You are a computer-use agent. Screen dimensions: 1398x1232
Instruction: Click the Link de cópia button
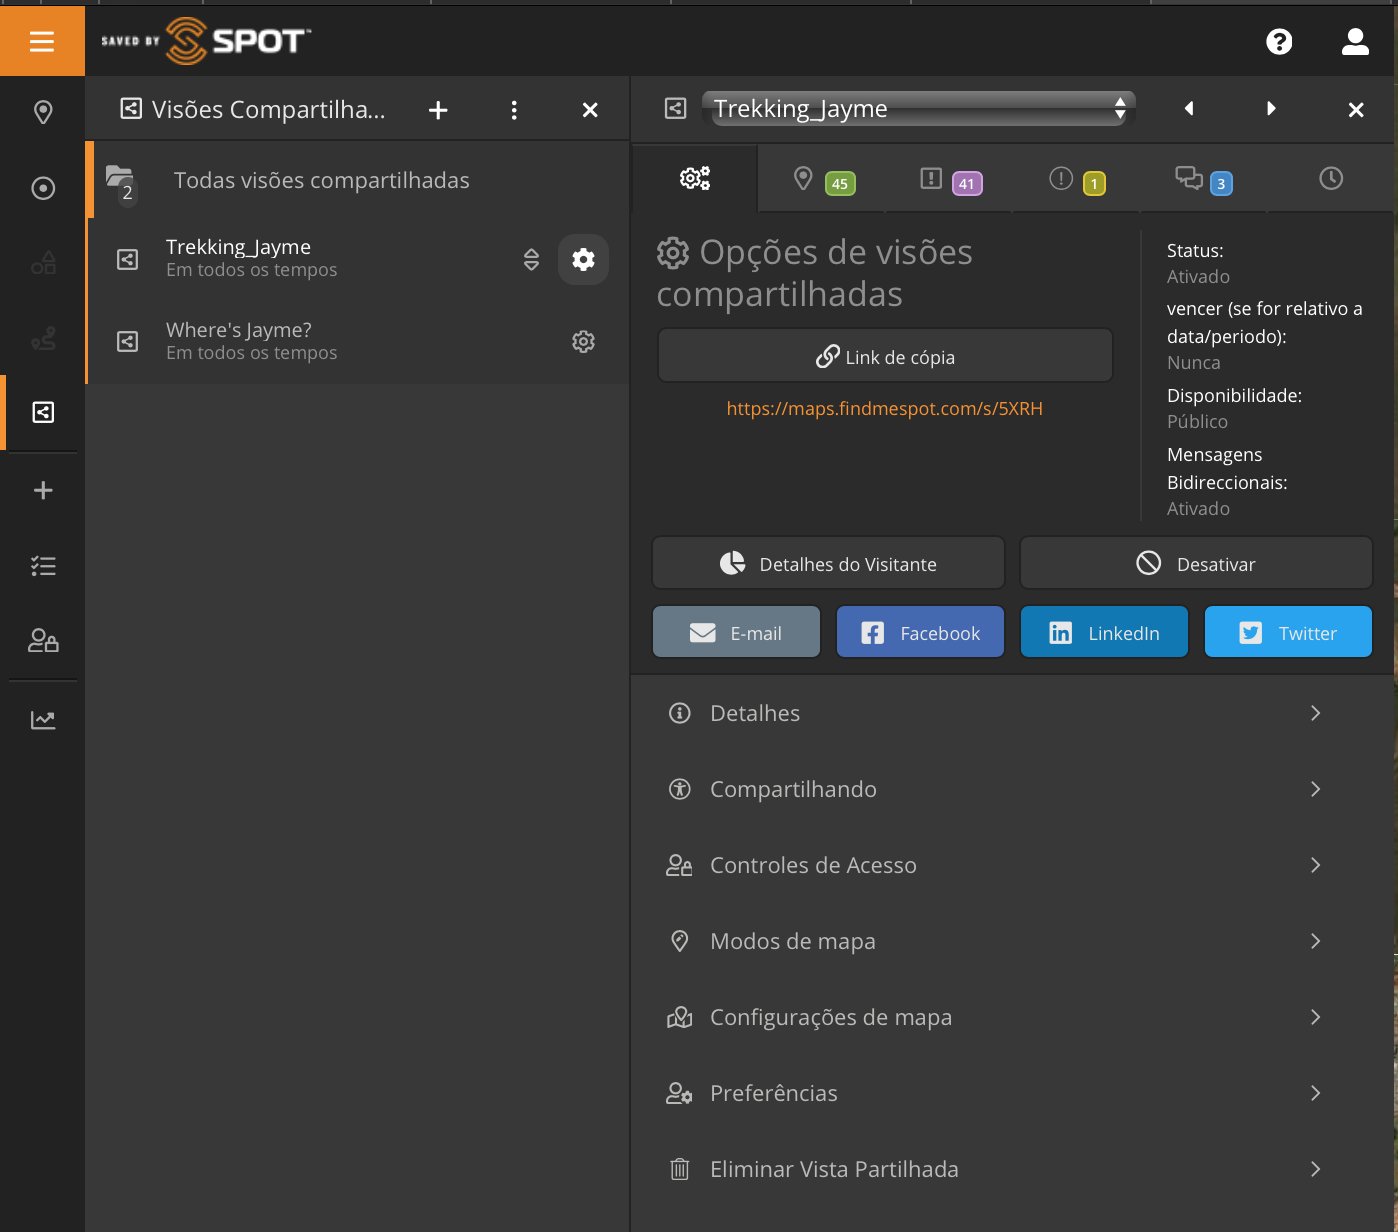[885, 357]
